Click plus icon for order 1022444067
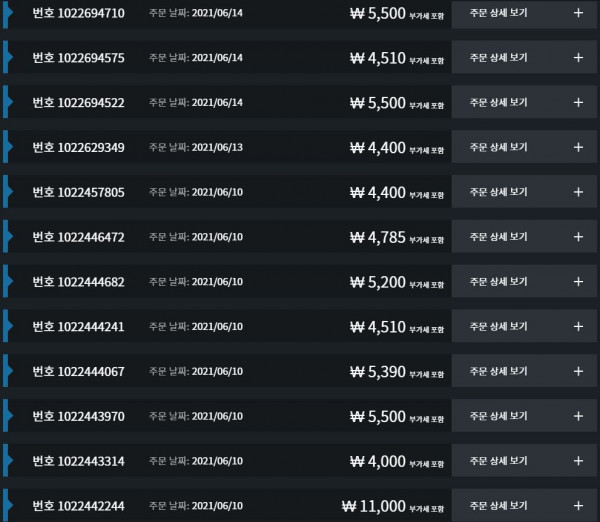The height and width of the screenshot is (522, 600). click(x=578, y=371)
